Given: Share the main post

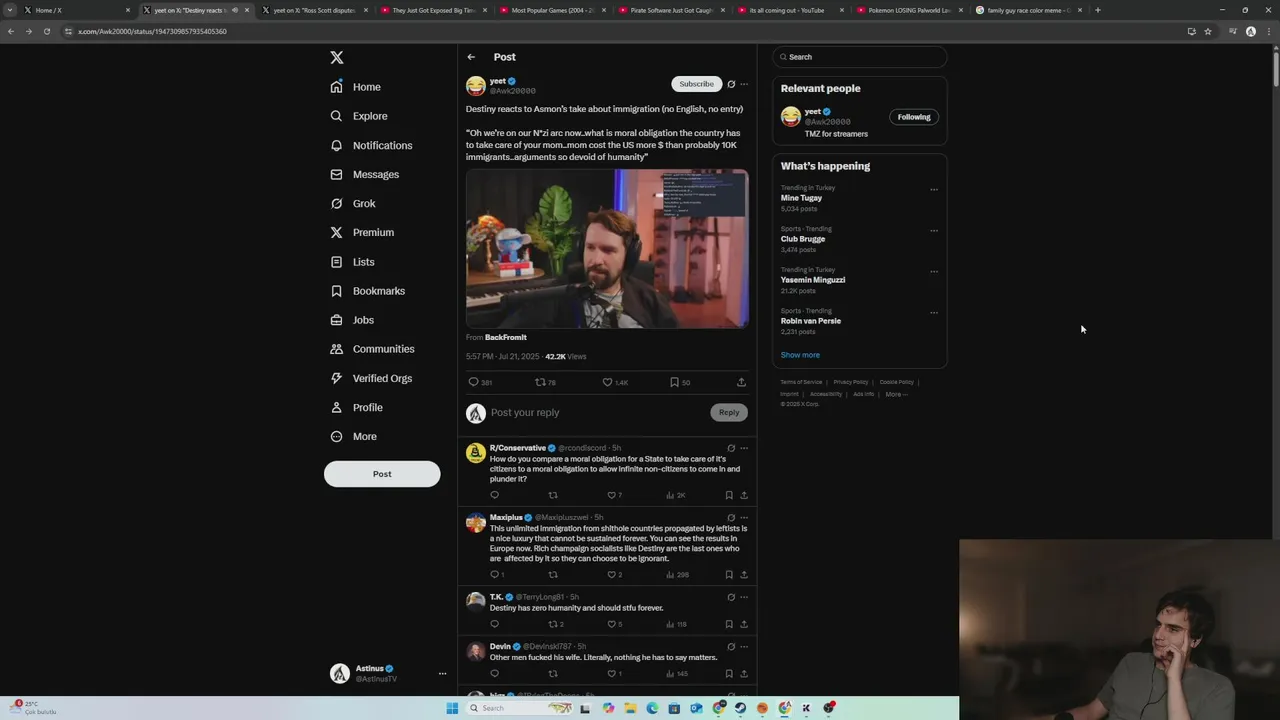Looking at the screenshot, I should tap(741, 382).
